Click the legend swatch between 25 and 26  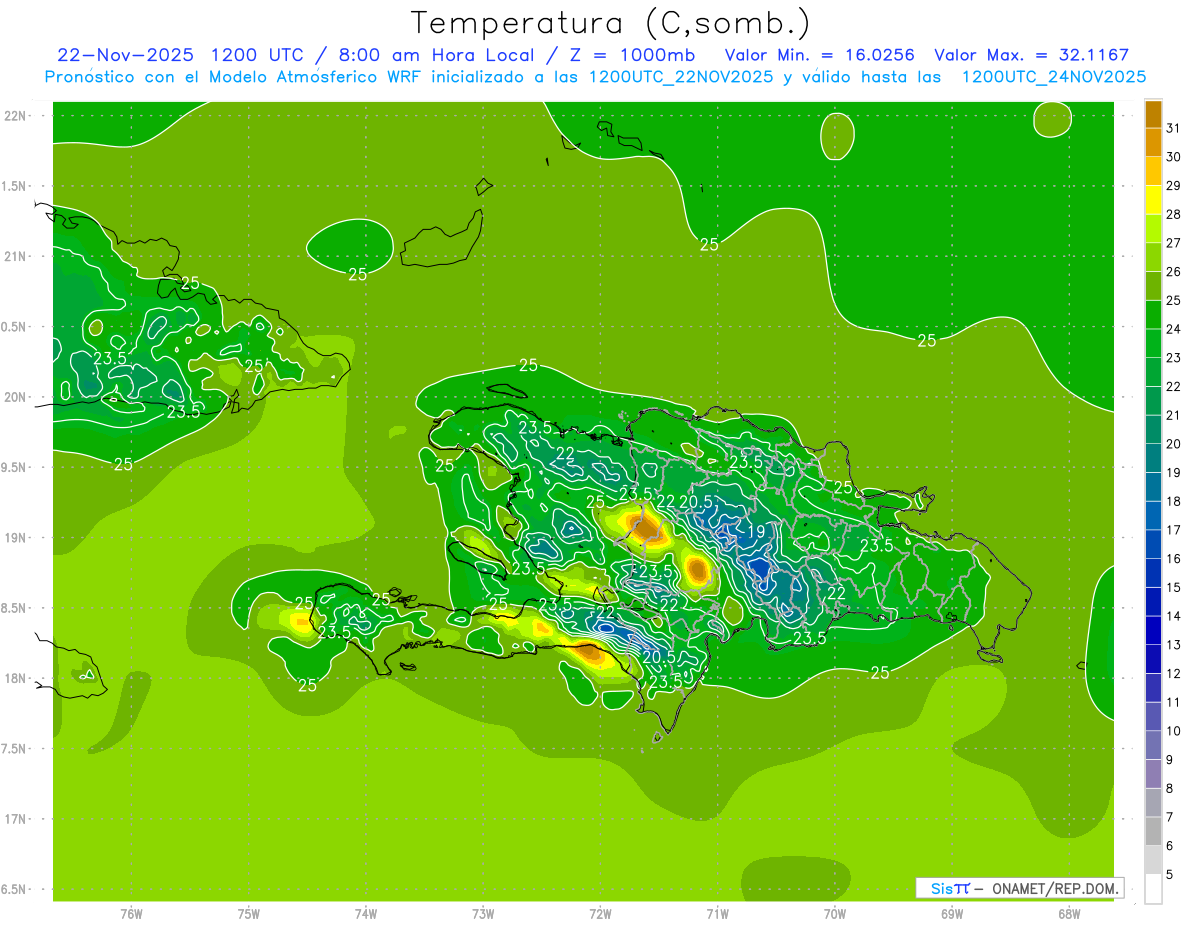[1153, 287]
